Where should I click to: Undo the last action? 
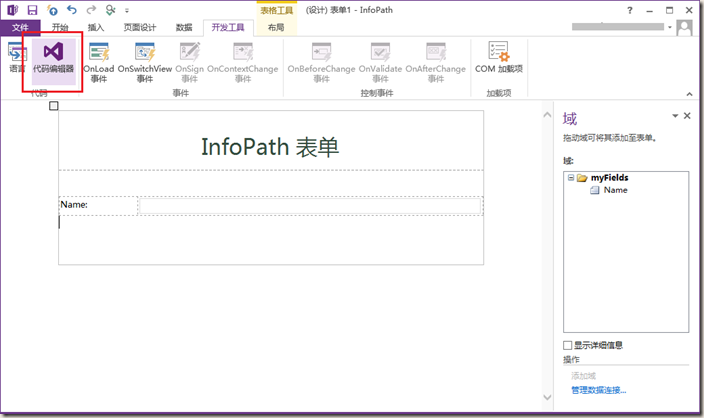coord(72,10)
